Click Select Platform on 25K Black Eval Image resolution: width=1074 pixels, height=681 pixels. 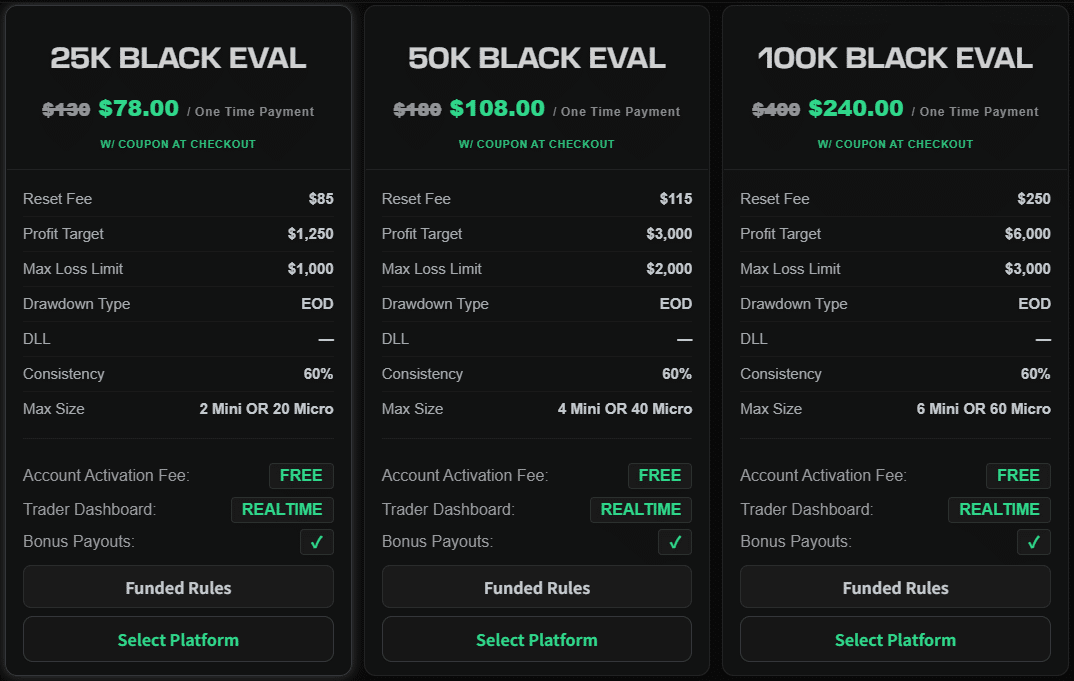[x=178, y=640]
